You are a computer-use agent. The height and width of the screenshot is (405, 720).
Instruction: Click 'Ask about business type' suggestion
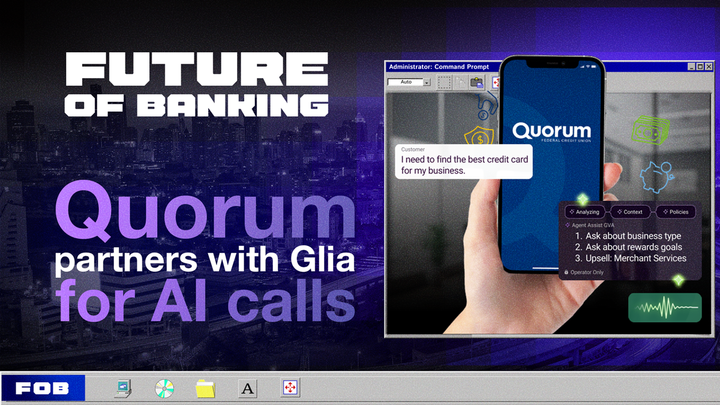coord(633,236)
